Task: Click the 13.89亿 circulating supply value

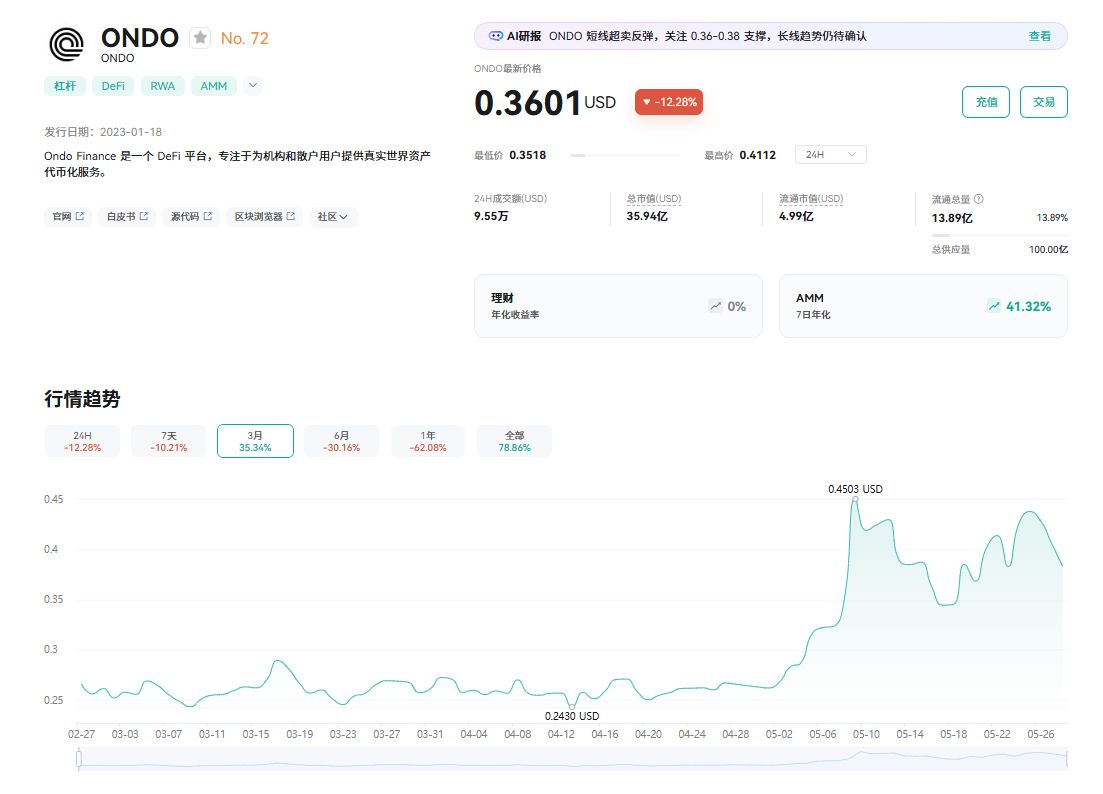Action: click(x=952, y=218)
